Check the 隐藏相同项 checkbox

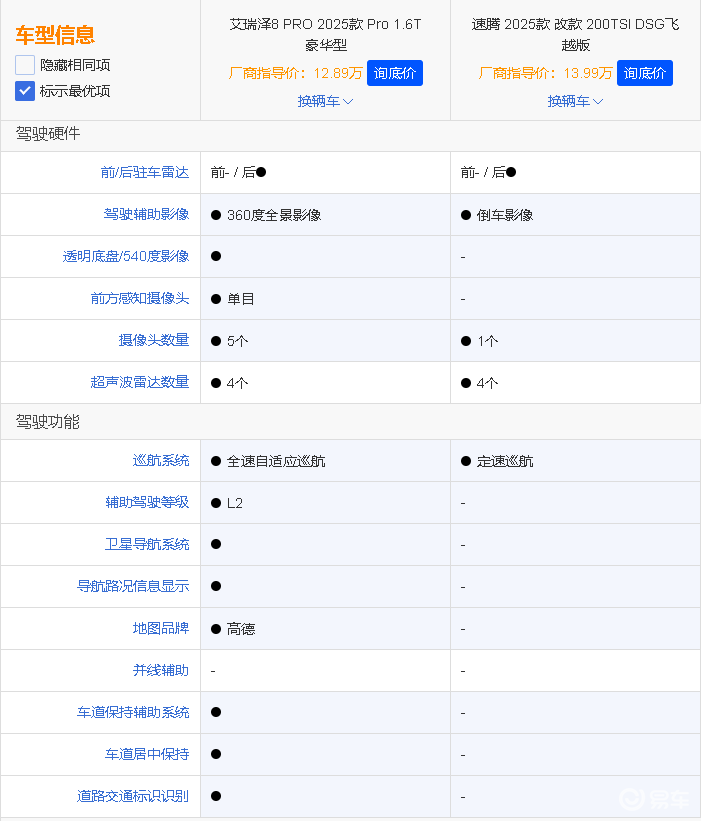[x=25, y=65]
